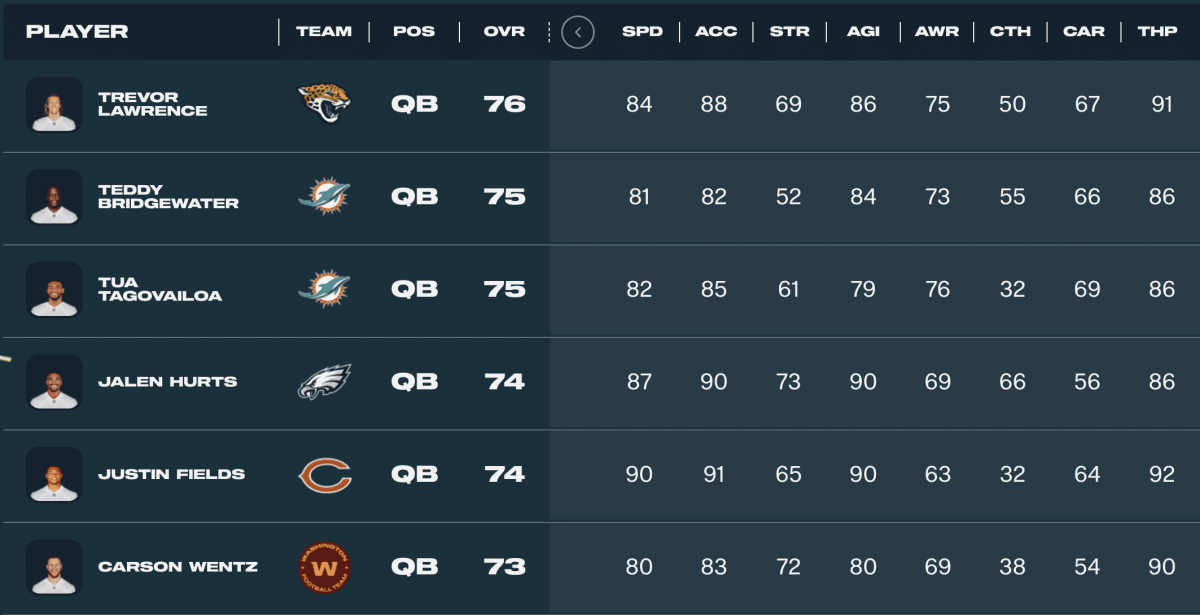Sort by the TEAM column header
The width and height of the screenshot is (1200, 615).
click(x=324, y=32)
